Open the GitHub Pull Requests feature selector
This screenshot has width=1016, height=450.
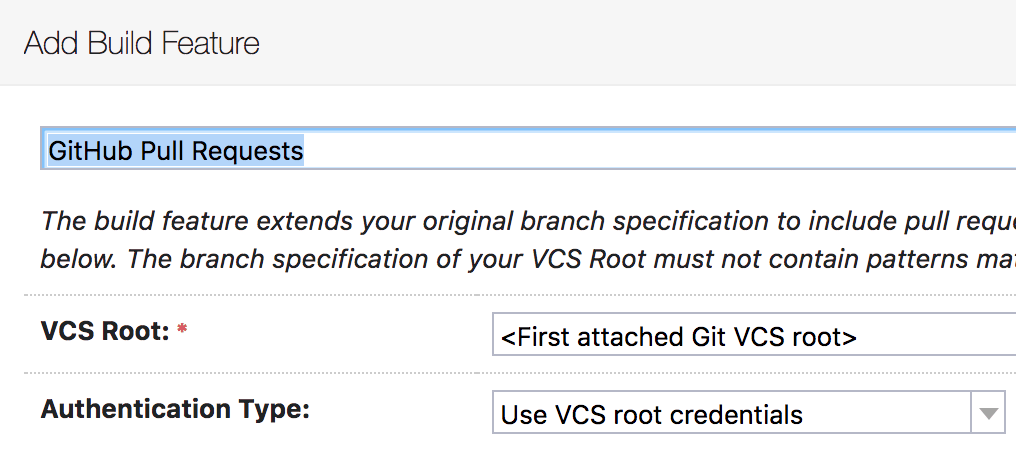point(528,150)
